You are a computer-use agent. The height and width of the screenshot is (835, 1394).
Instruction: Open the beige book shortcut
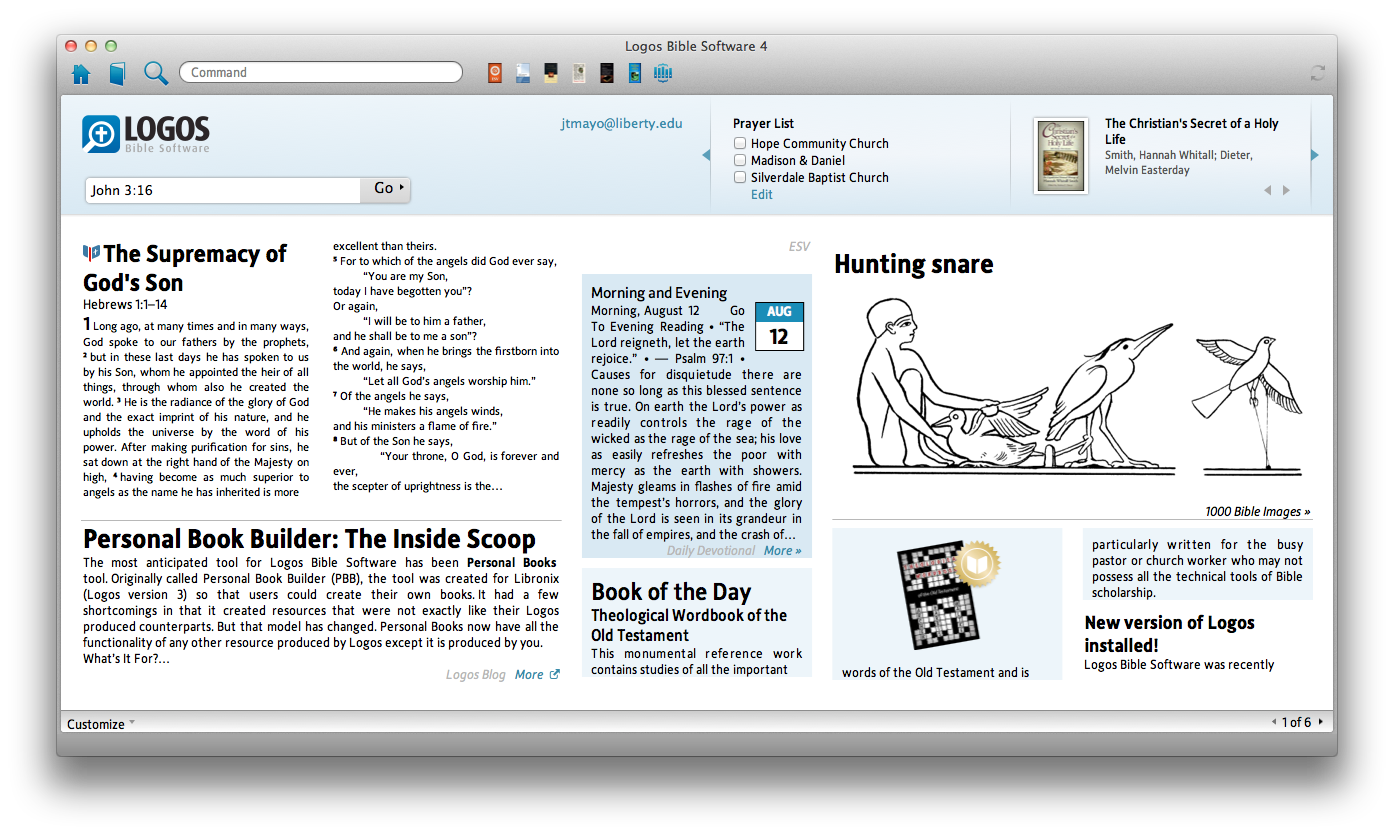578,72
